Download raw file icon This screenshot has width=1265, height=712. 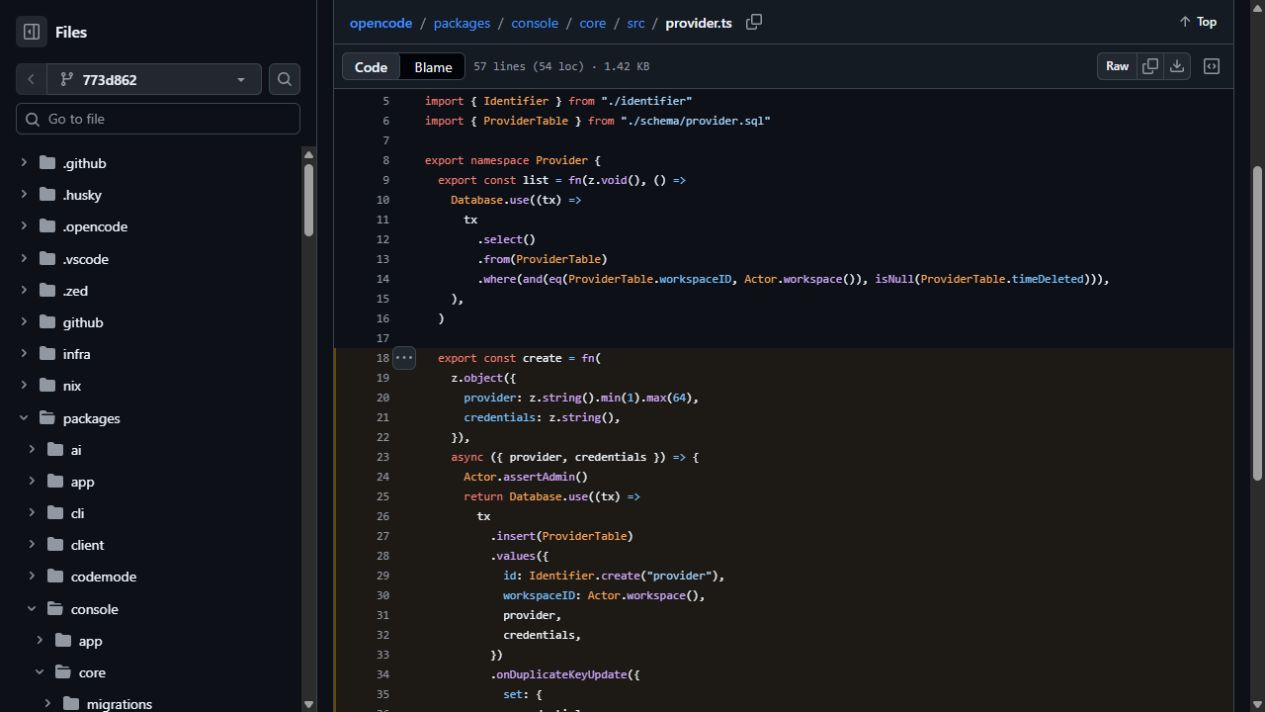[1177, 66]
